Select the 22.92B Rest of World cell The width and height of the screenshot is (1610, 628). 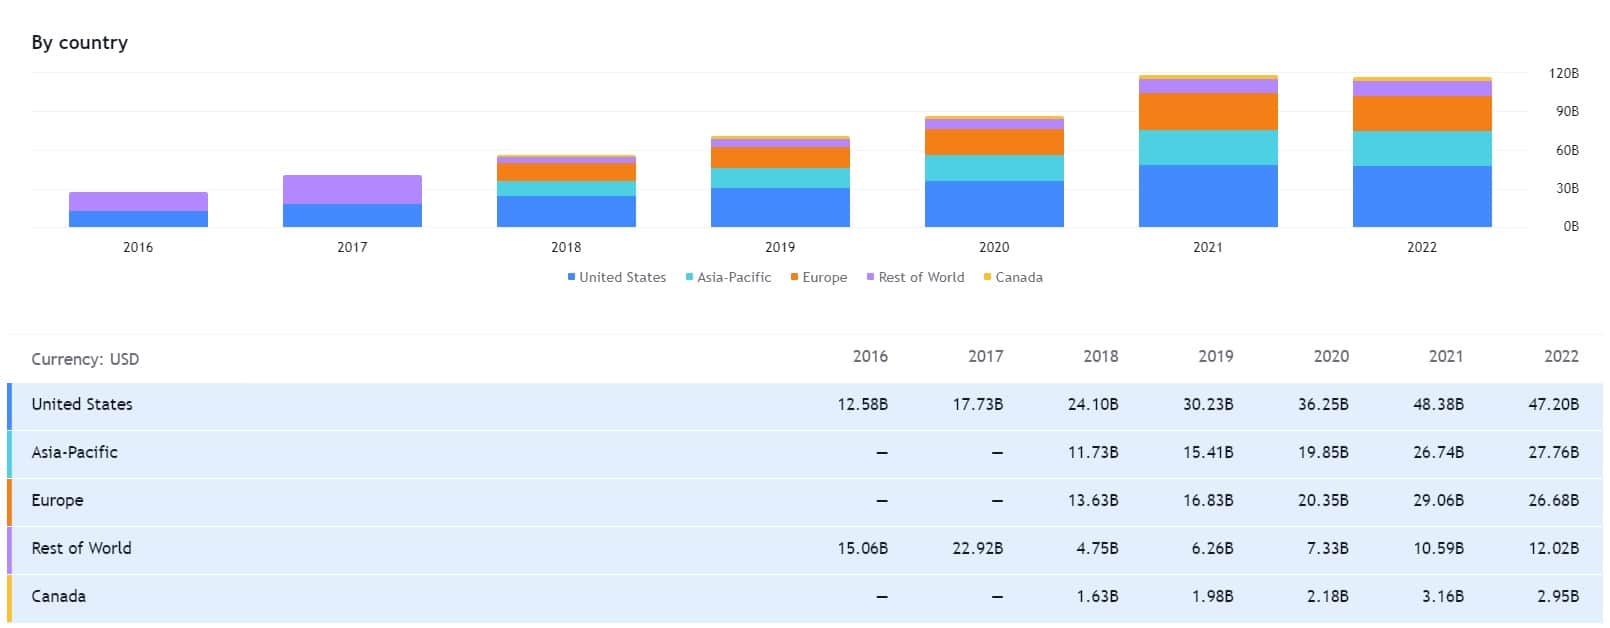click(977, 548)
